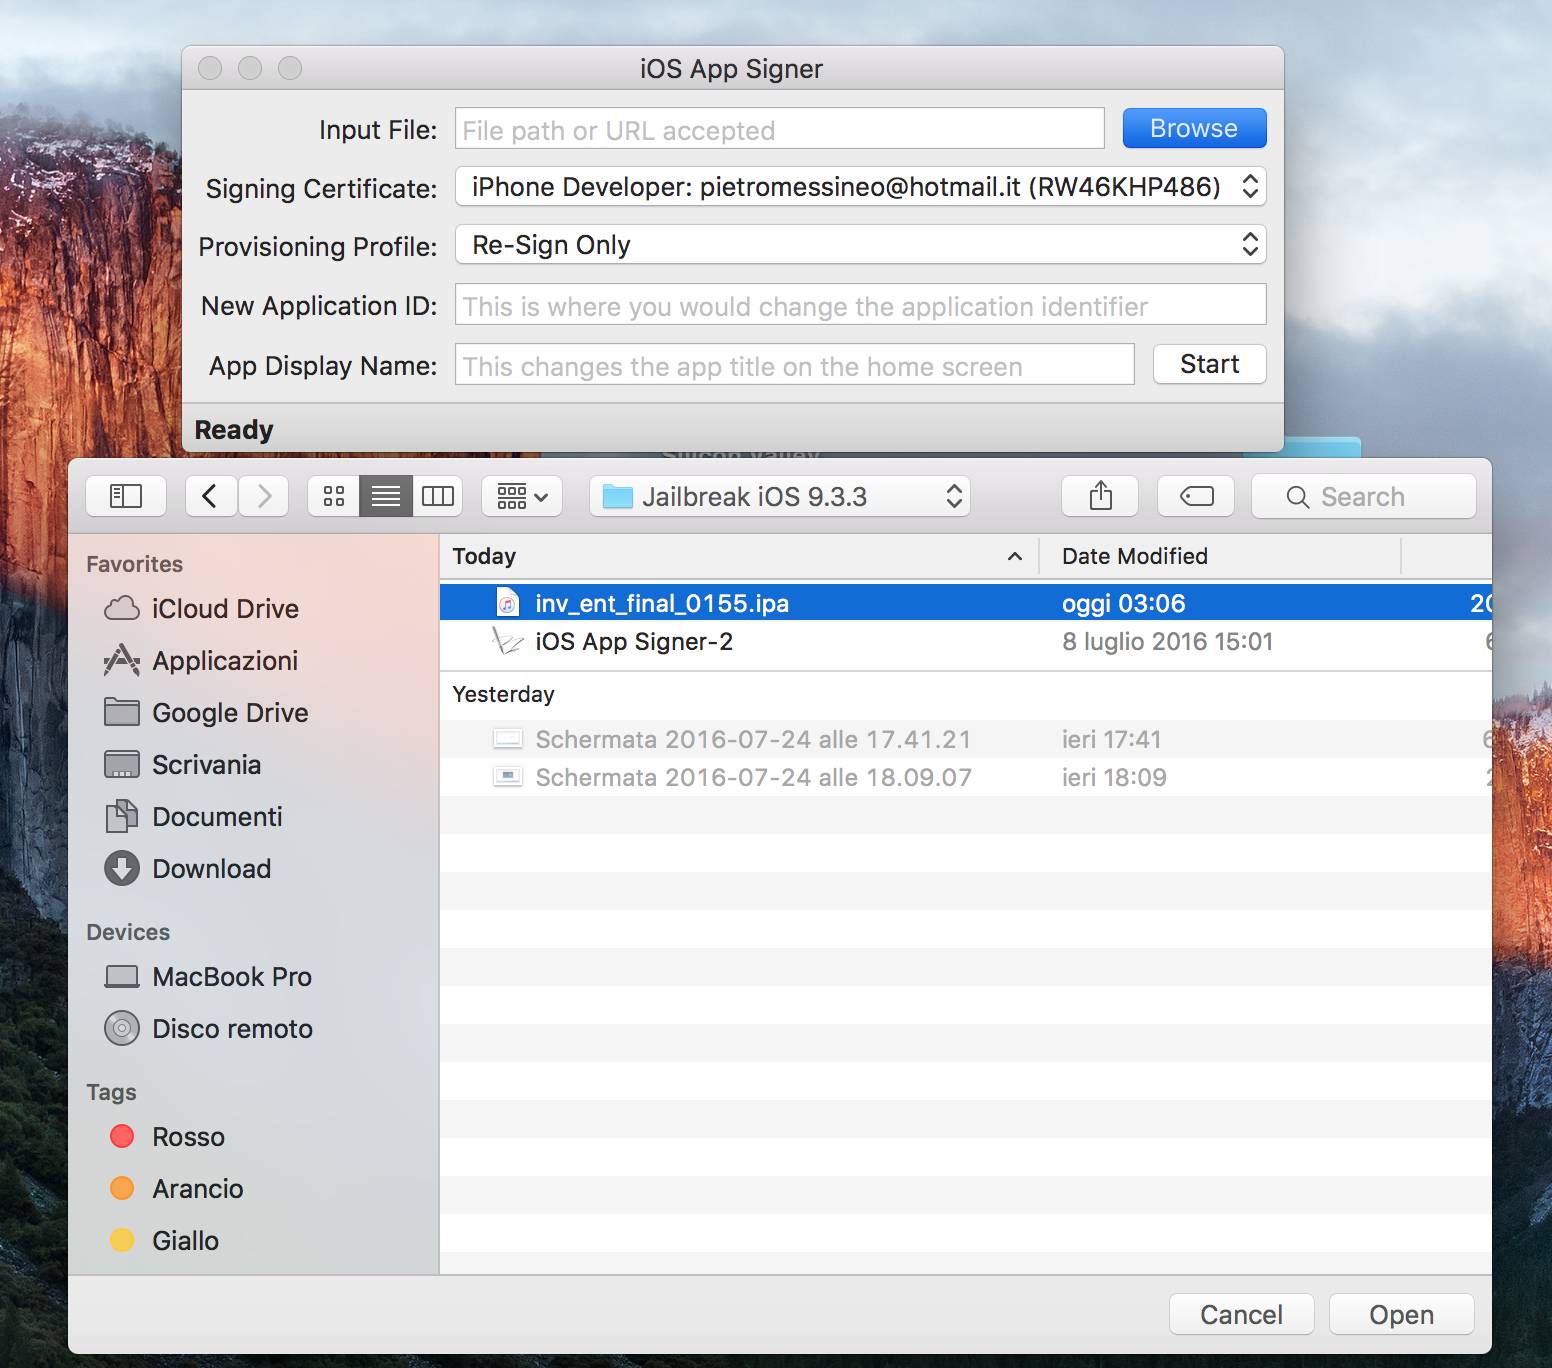Viewport: 1552px width, 1368px height.
Task: Open the Signing Certificate dropdown
Action: pyautogui.click(x=860, y=187)
